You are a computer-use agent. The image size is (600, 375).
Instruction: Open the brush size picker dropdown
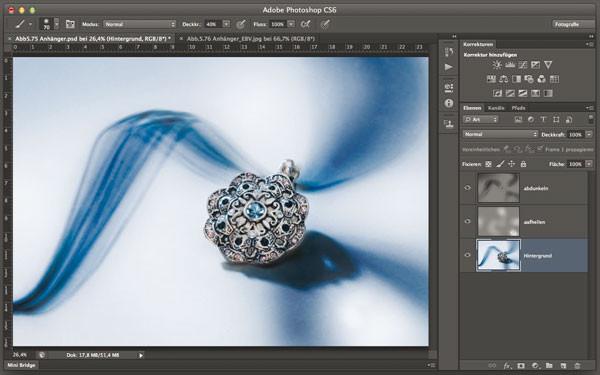click(57, 24)
